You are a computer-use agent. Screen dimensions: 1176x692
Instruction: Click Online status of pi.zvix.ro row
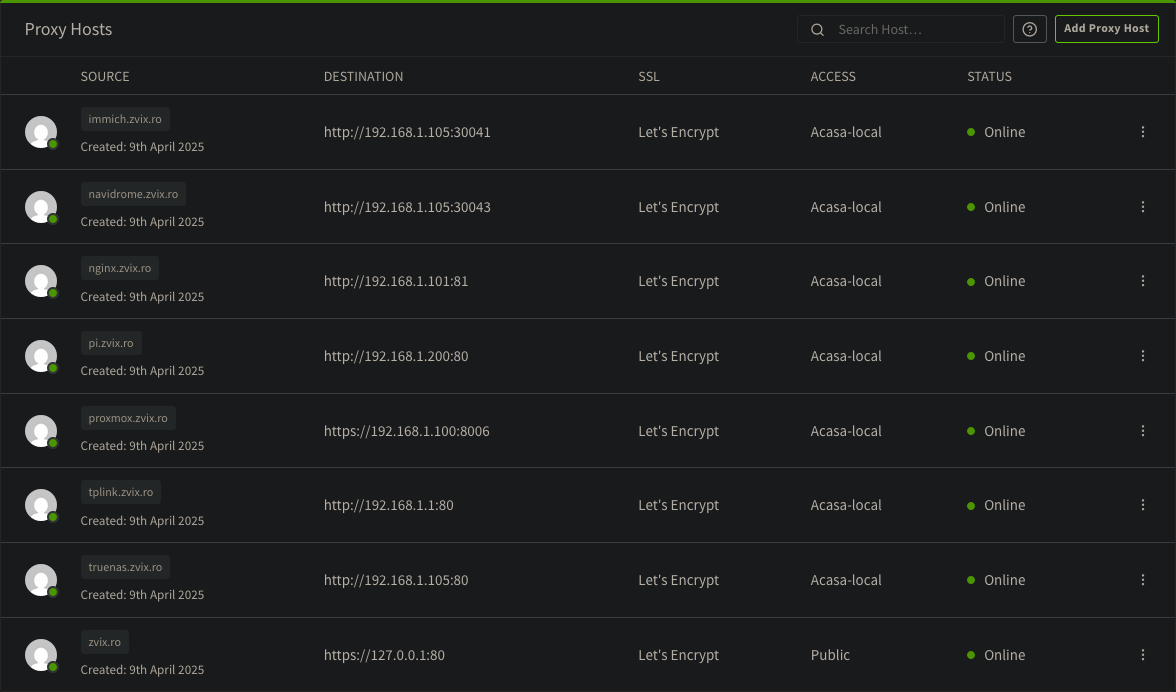click(x=996, y=356)
